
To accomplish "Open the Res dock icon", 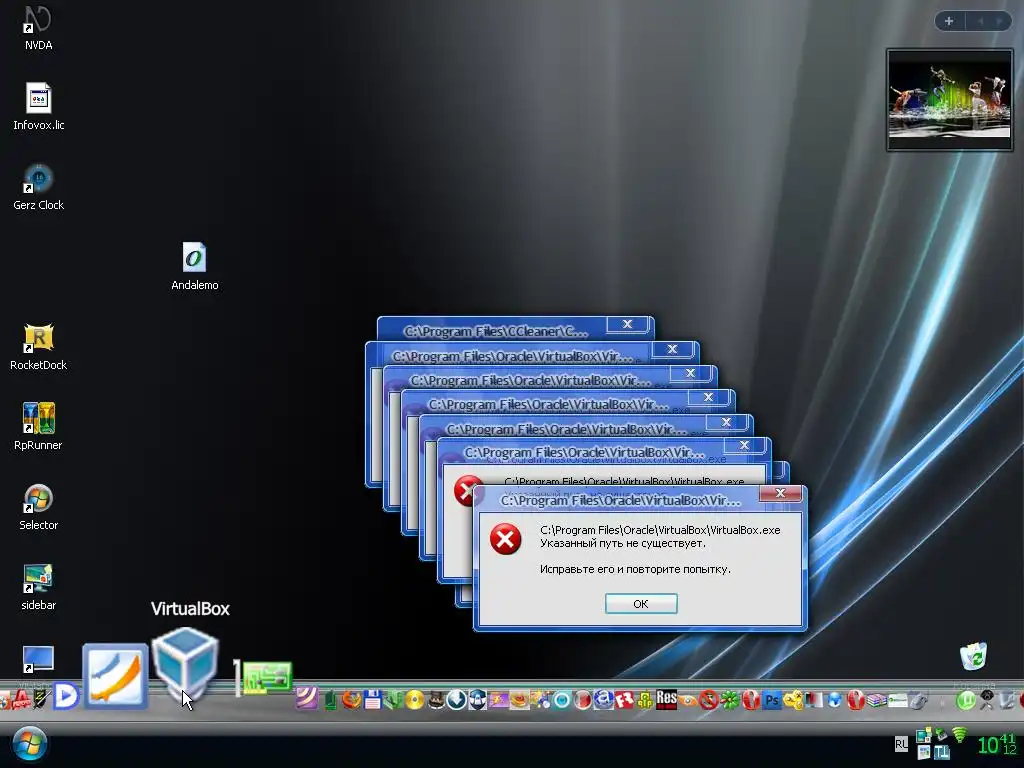I will click(x=666, y=699).
